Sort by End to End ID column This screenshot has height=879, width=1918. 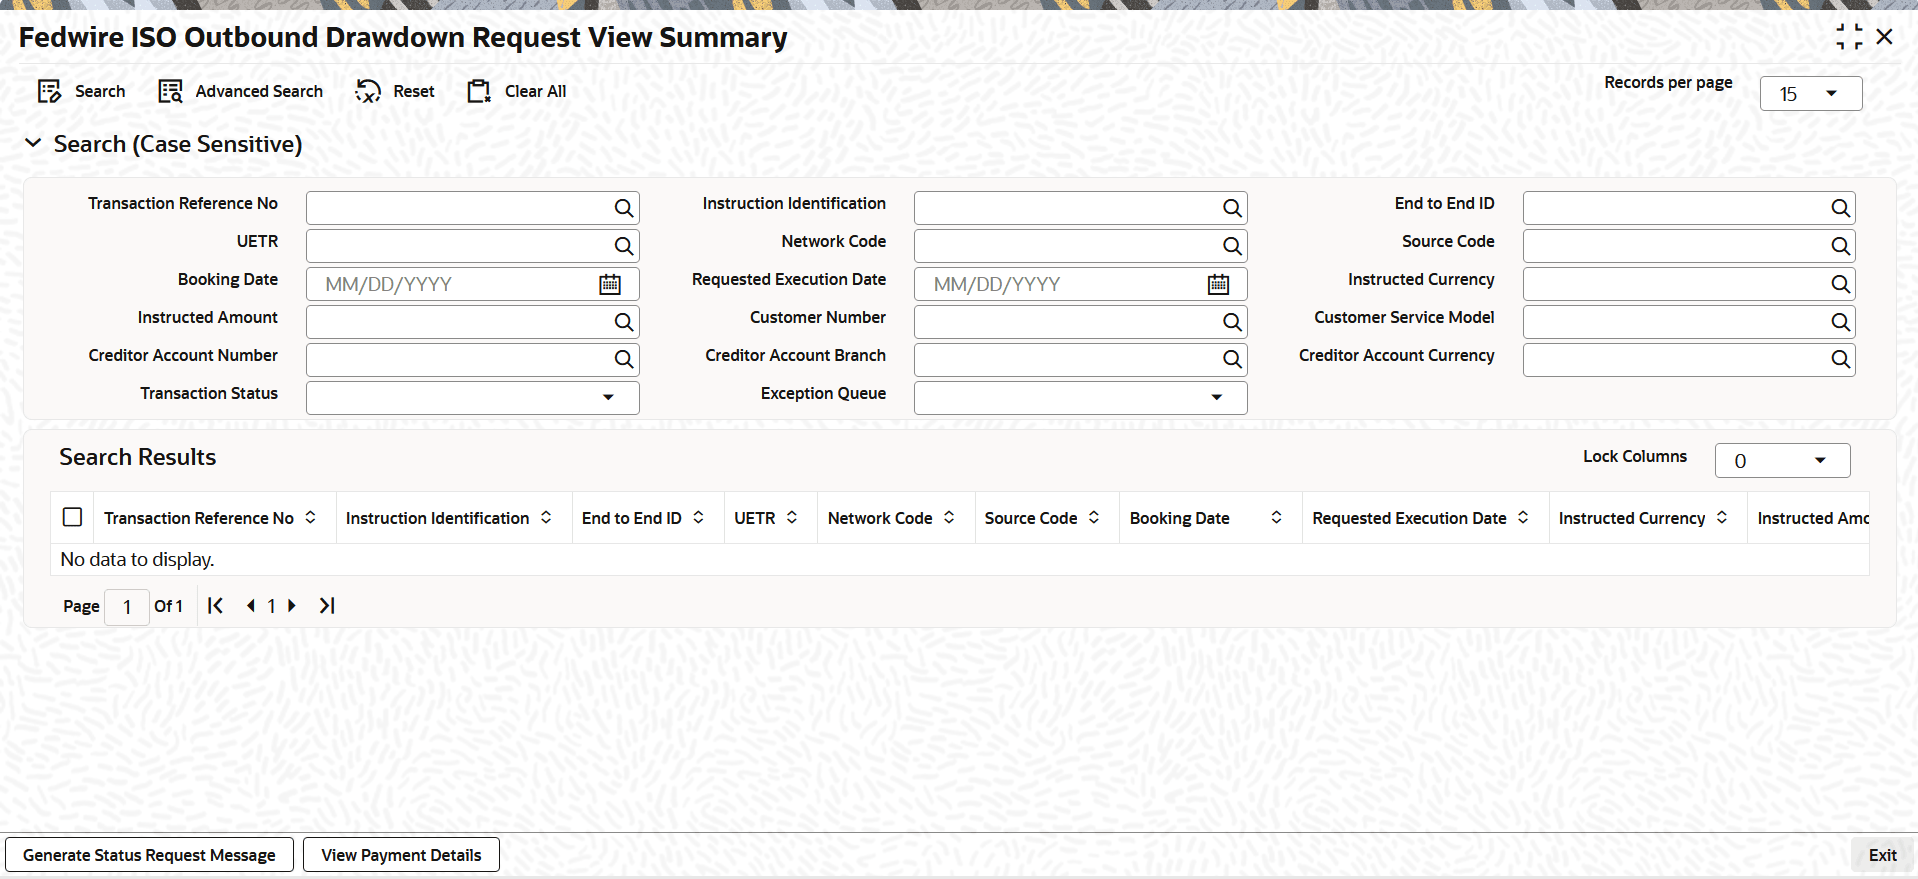coord(698,517)
